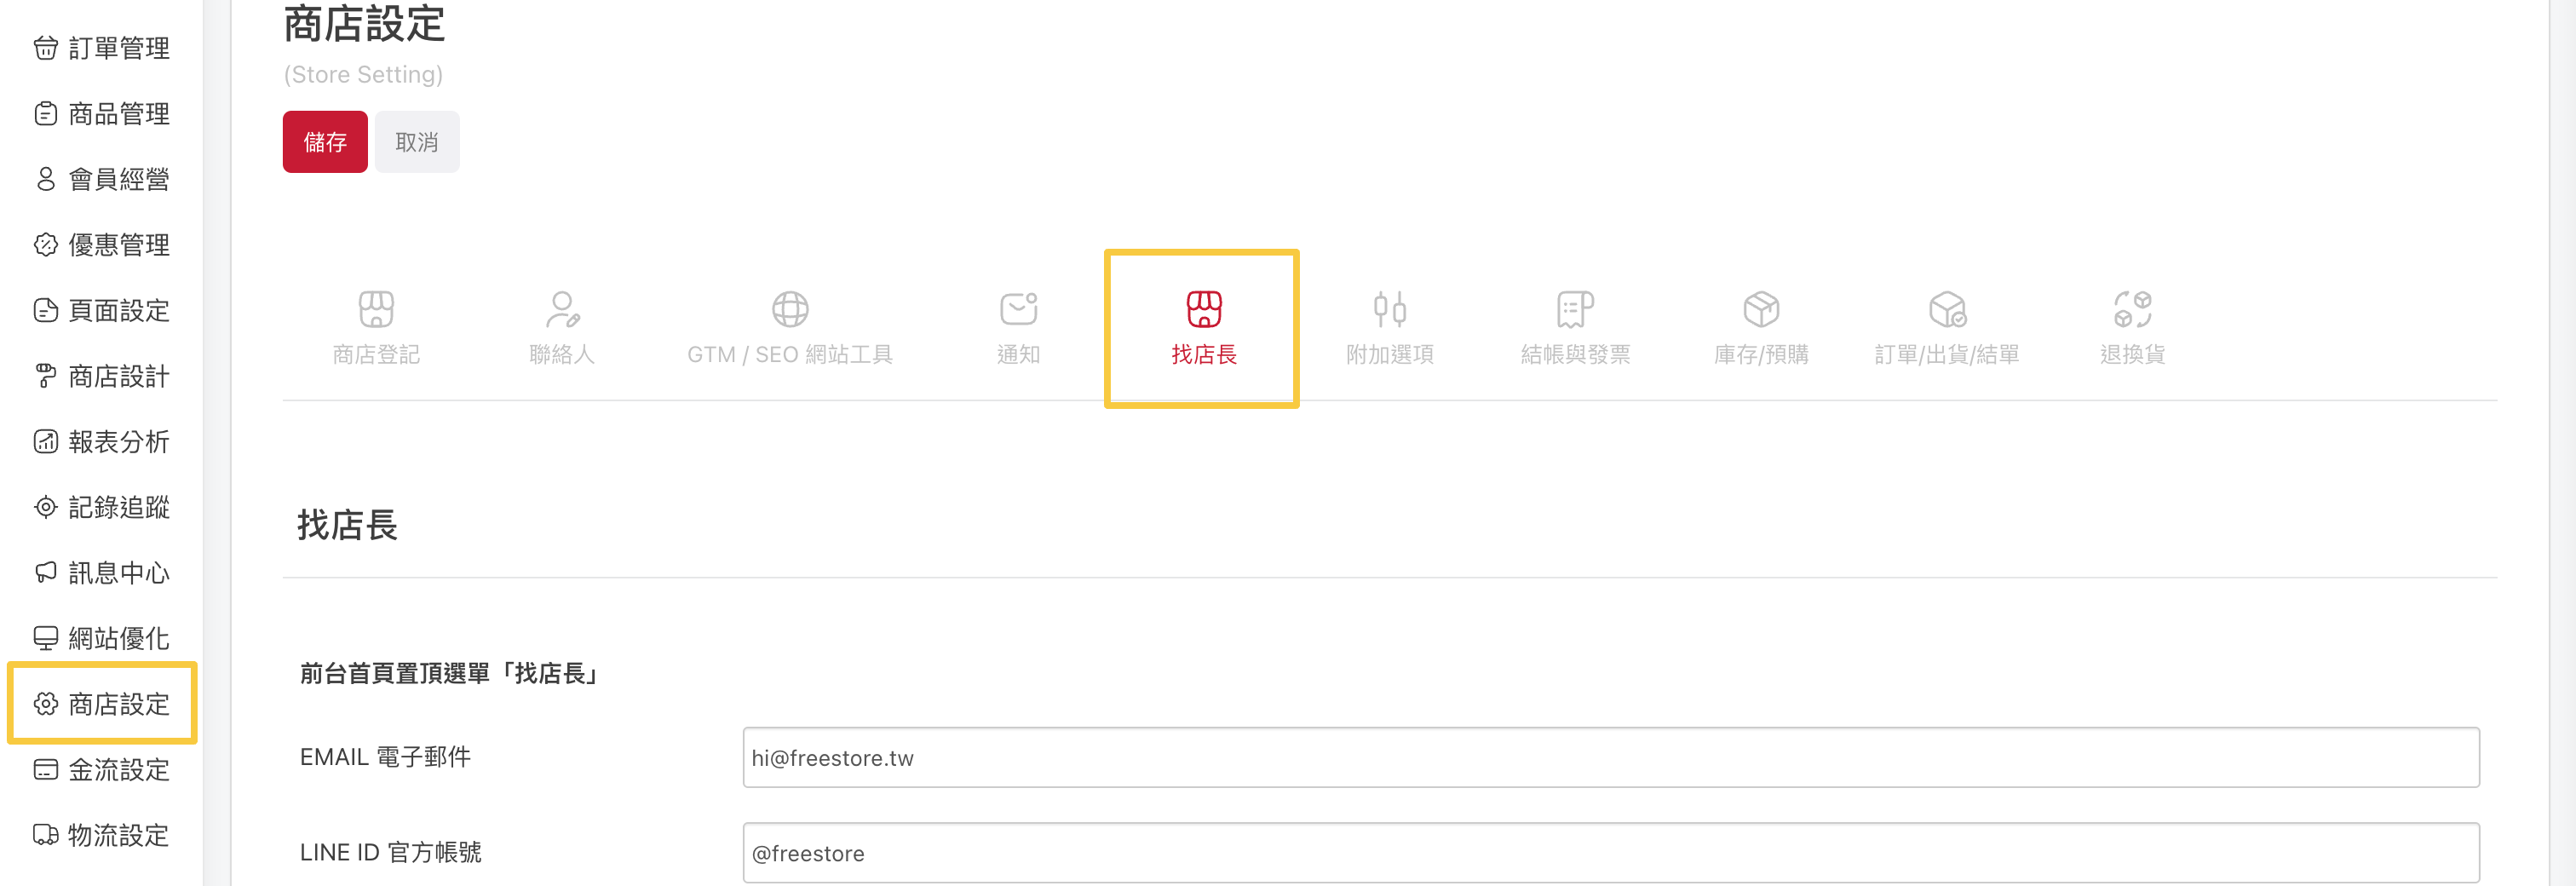Navigate to 頁面設定 menu item
The height and width of the screenshot is (886, 2576).
(119, 310)
